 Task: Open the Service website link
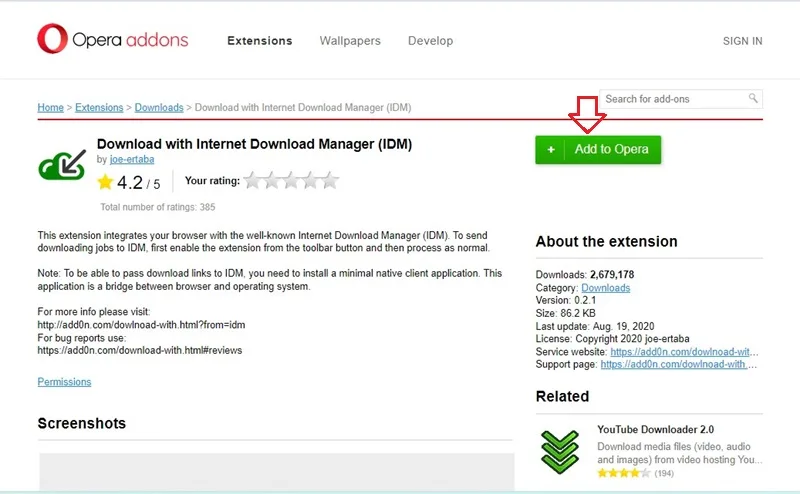point(684,352)
